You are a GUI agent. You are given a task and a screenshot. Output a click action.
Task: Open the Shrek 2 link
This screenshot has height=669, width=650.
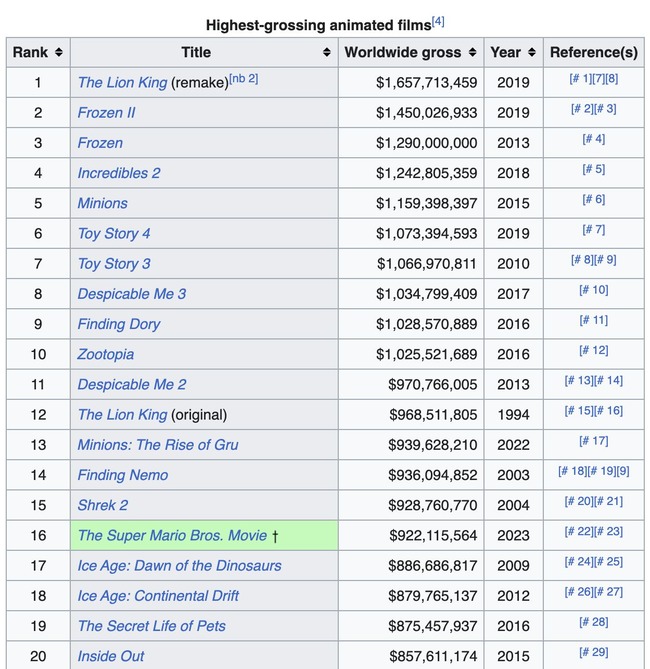pos(103,505)
